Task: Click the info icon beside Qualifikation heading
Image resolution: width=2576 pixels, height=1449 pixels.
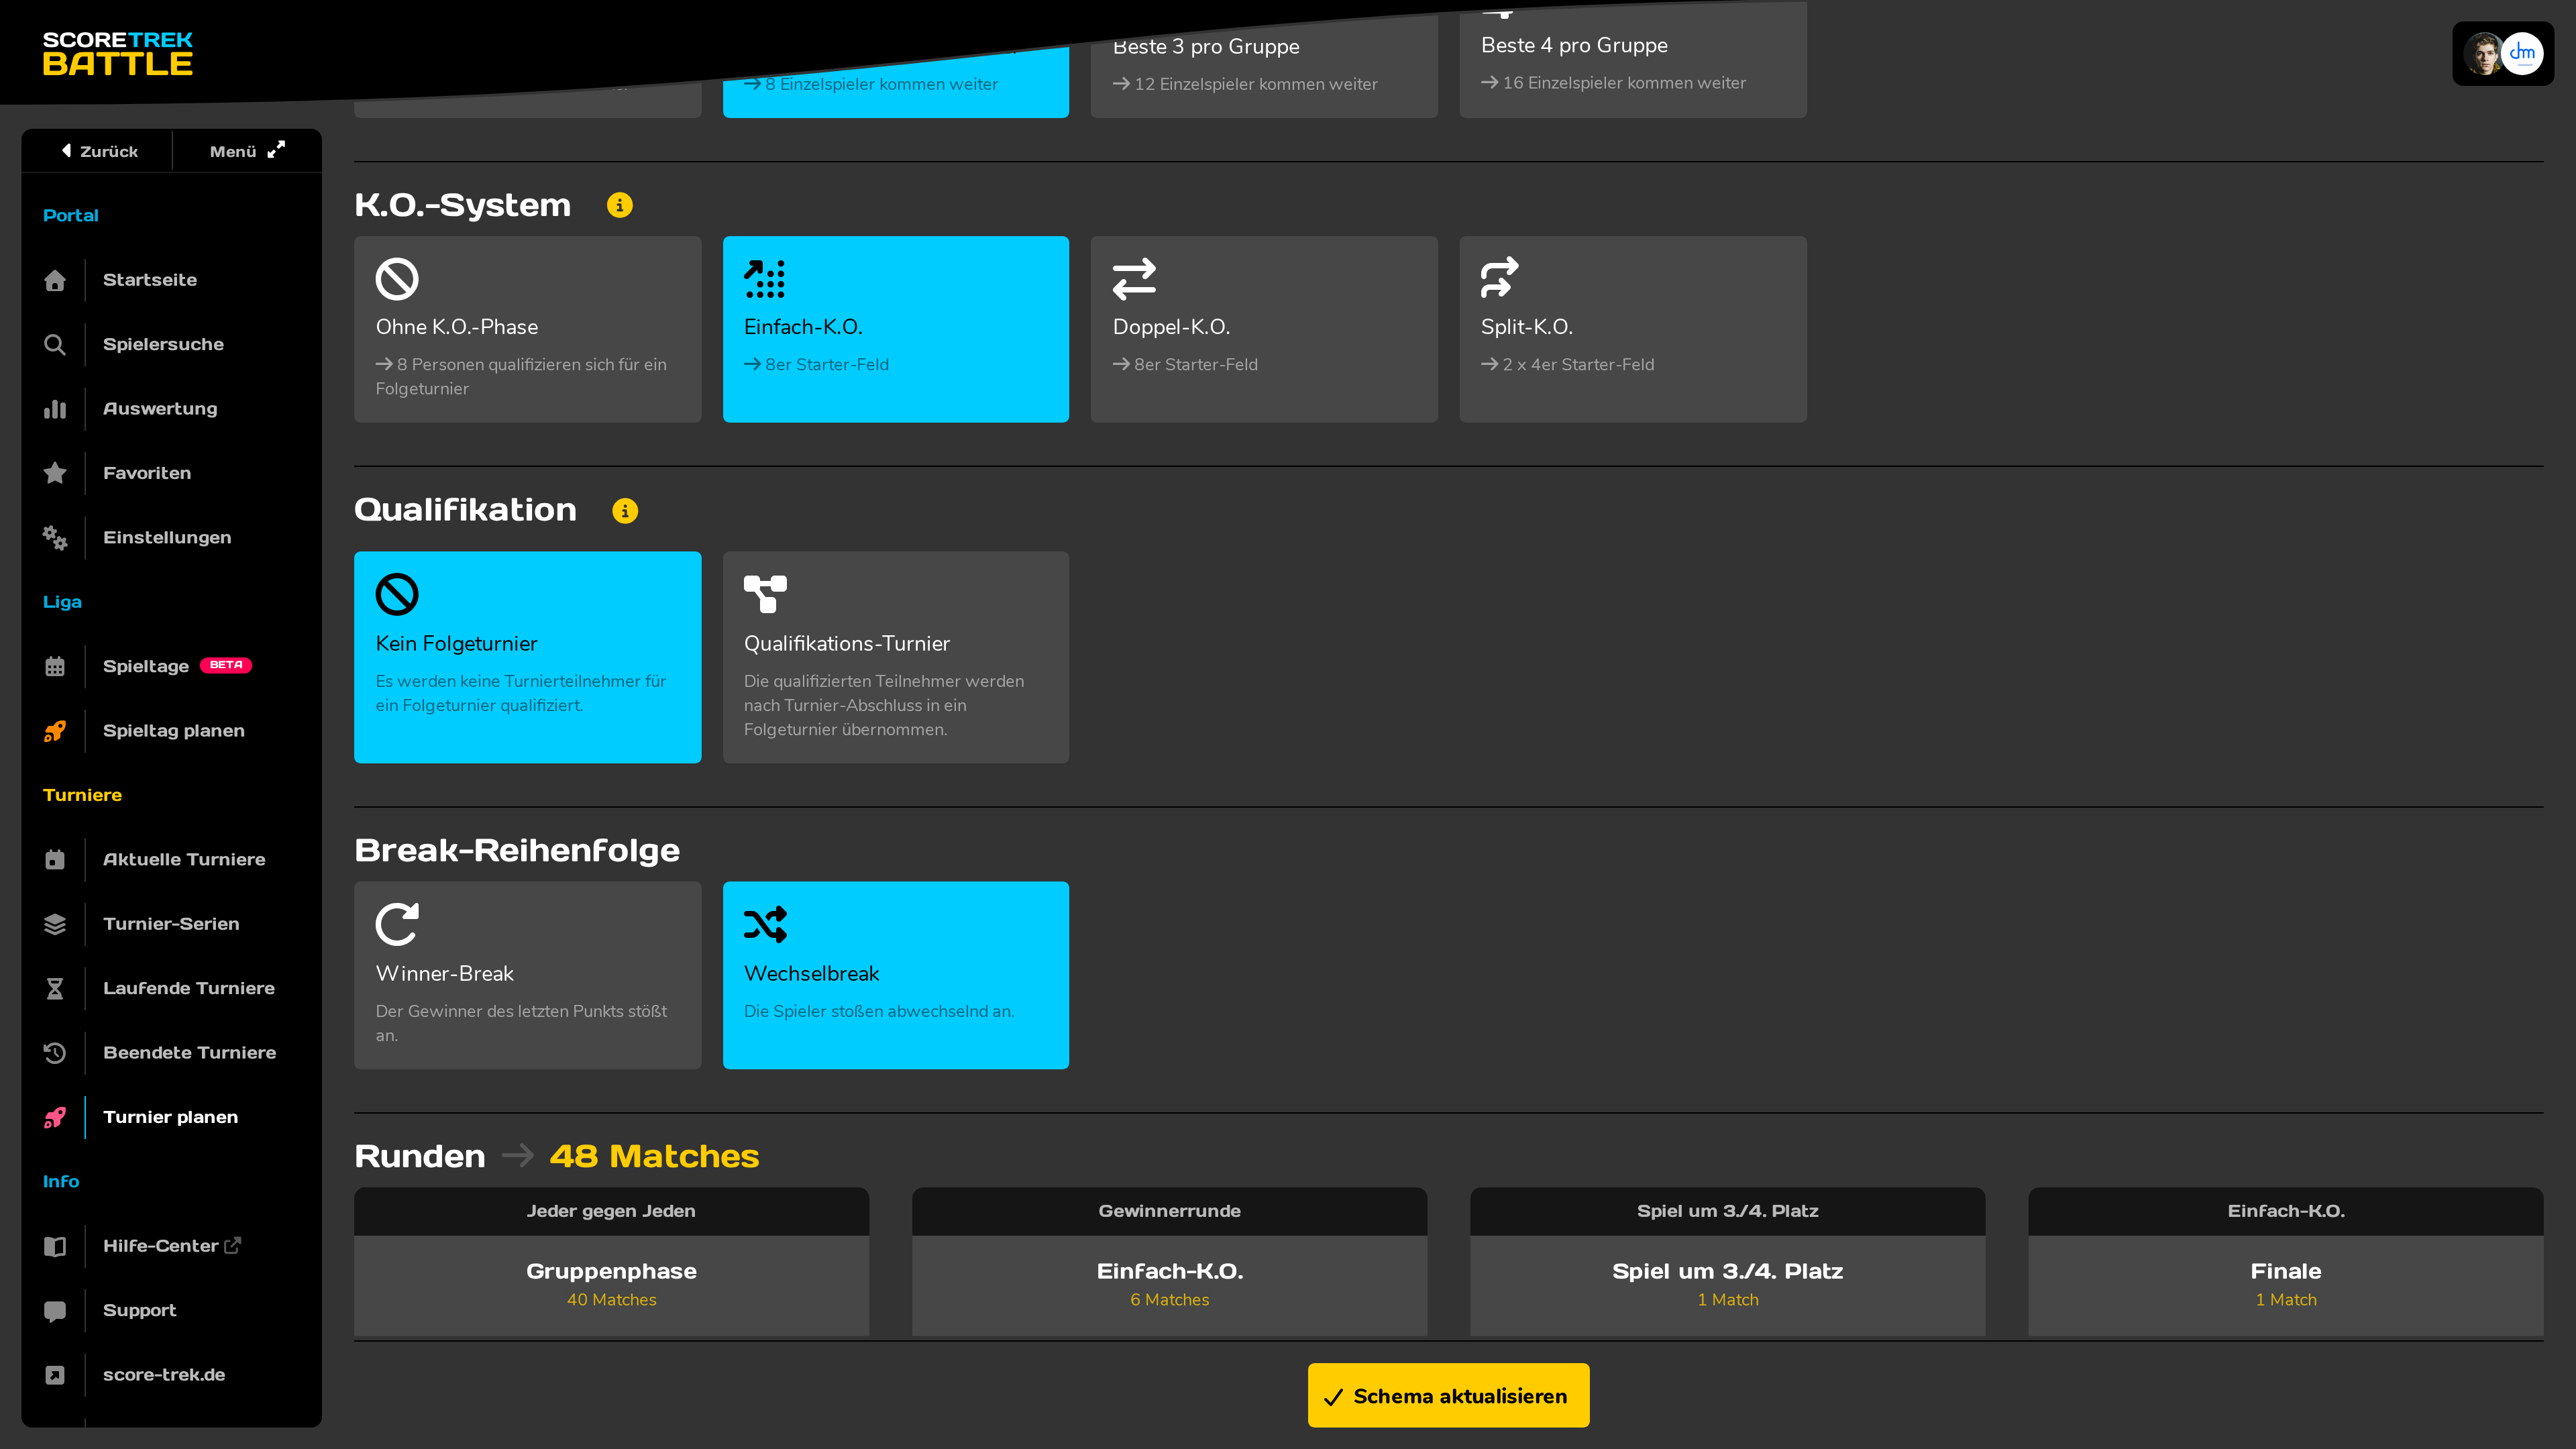Action: coord(625,511)
